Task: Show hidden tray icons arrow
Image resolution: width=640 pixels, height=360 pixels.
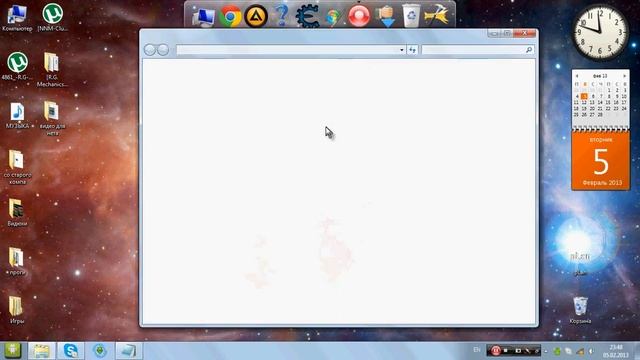Action: [x=546, y=351]
